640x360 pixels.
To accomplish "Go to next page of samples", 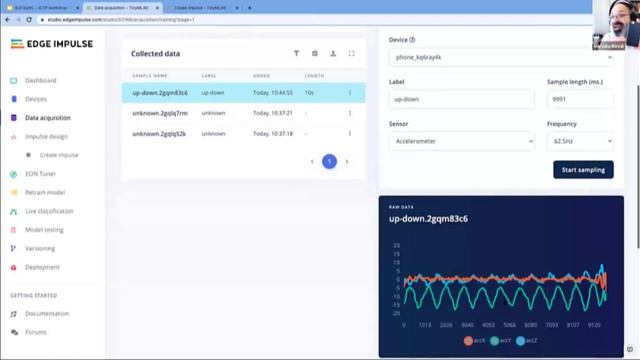I will coord(347,162).
